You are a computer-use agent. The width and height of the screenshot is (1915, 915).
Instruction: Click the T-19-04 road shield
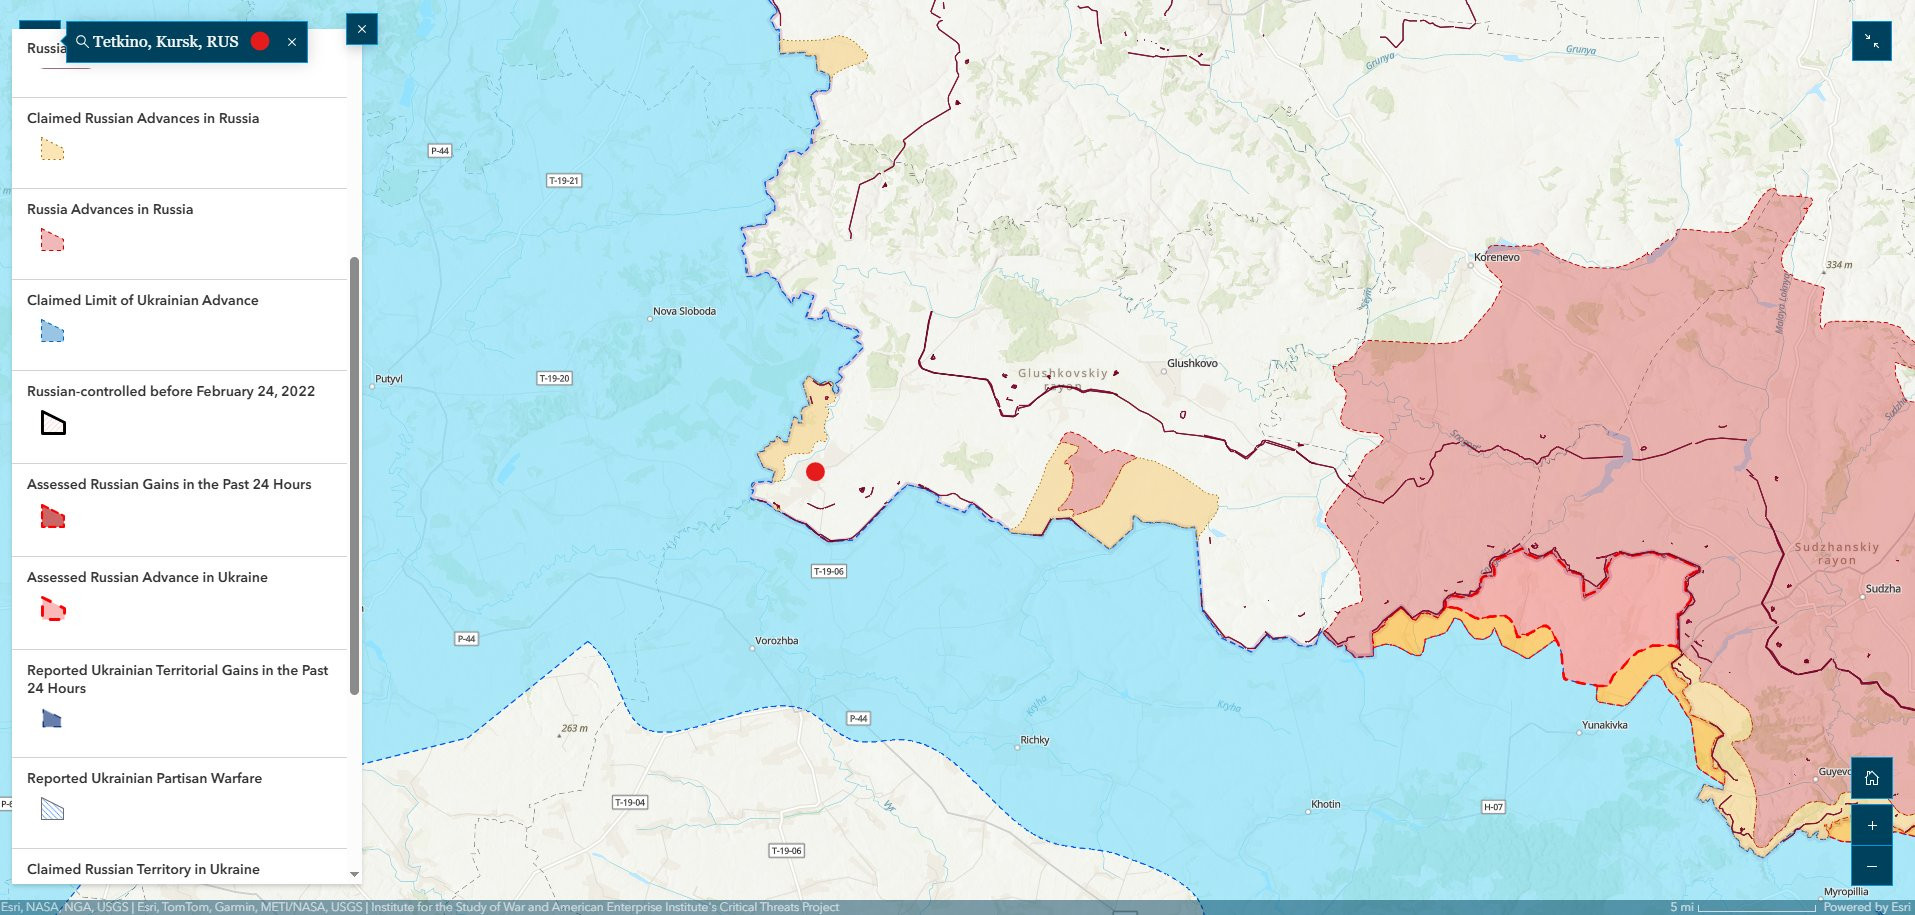(x=630, y=803)
